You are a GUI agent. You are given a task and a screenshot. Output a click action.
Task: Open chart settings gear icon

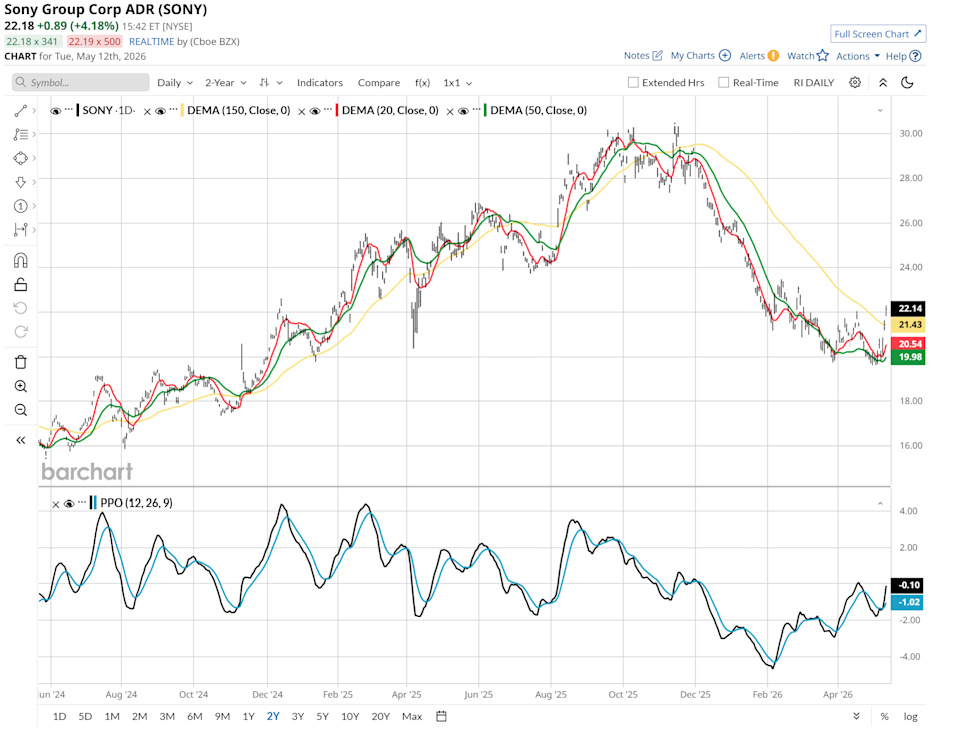coord(855,83)
